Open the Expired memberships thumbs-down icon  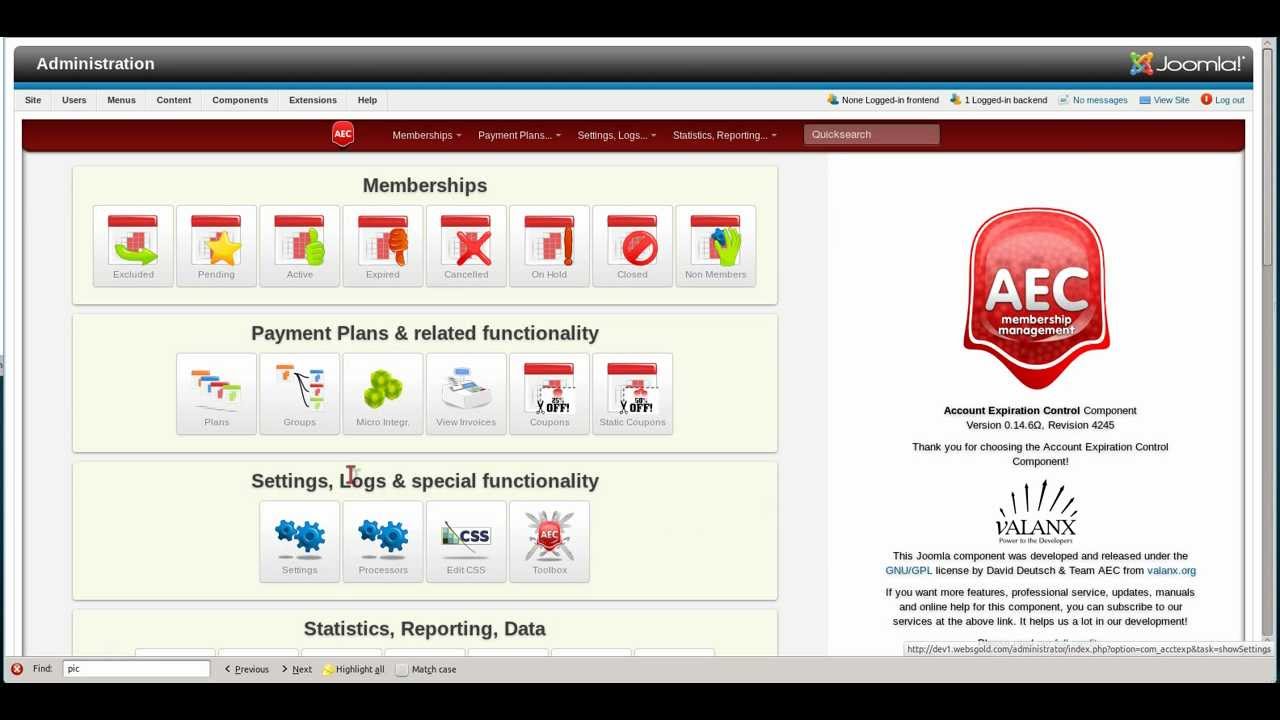coord(382,246)
